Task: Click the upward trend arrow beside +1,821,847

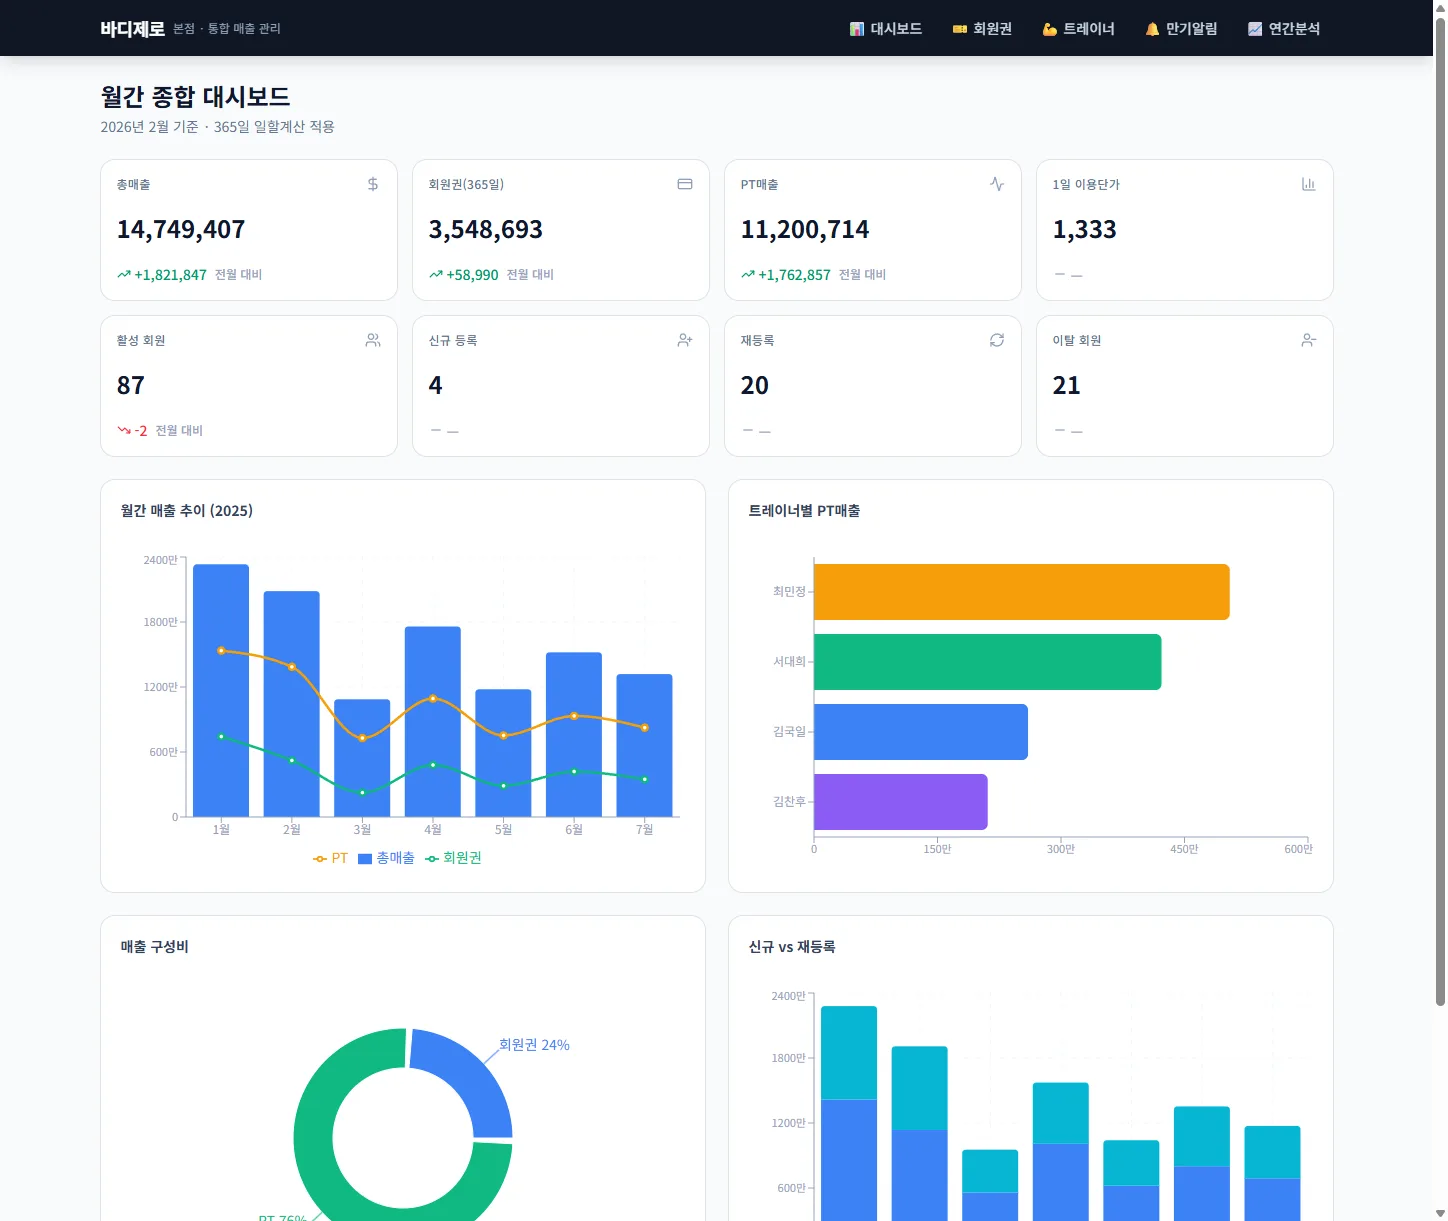Action: point(124,275)
